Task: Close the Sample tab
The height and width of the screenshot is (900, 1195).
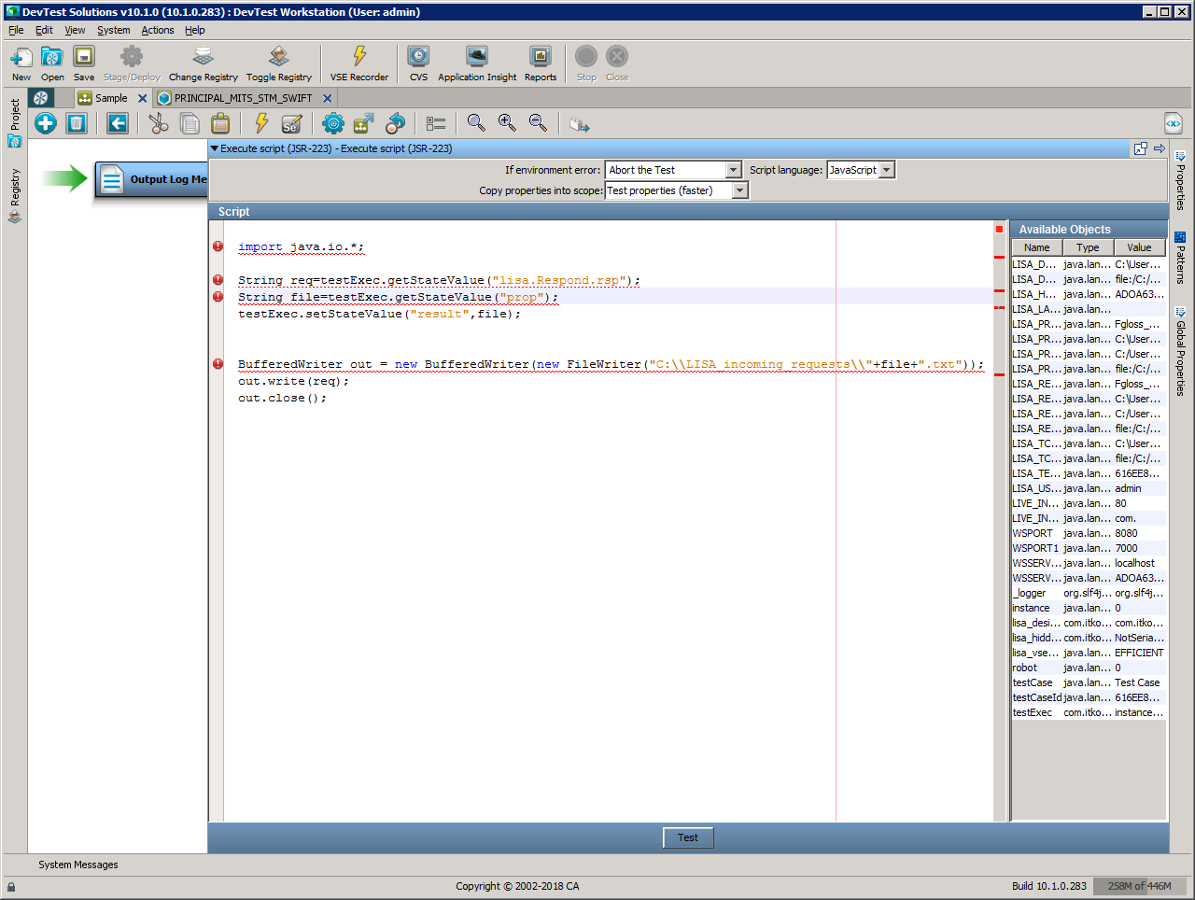Action: pos(142,98)
